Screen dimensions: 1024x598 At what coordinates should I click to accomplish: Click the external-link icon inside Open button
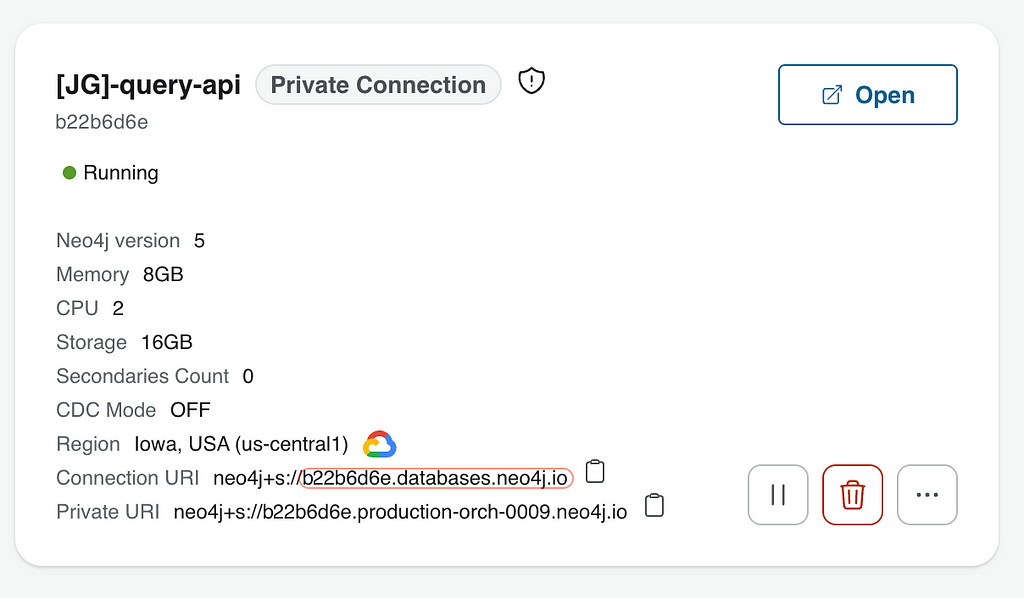click(x=832, y=95)
